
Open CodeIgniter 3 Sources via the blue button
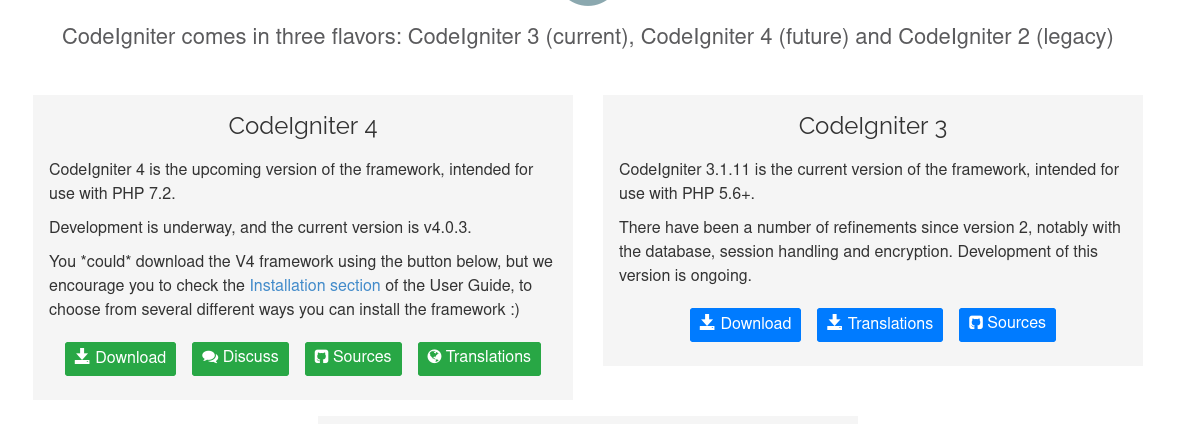click(1007, 324)
